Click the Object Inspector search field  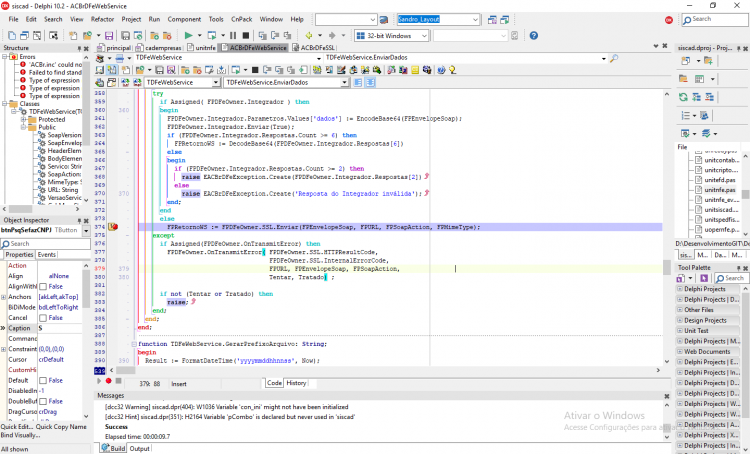pyautogui.click(x=45, y=244)
